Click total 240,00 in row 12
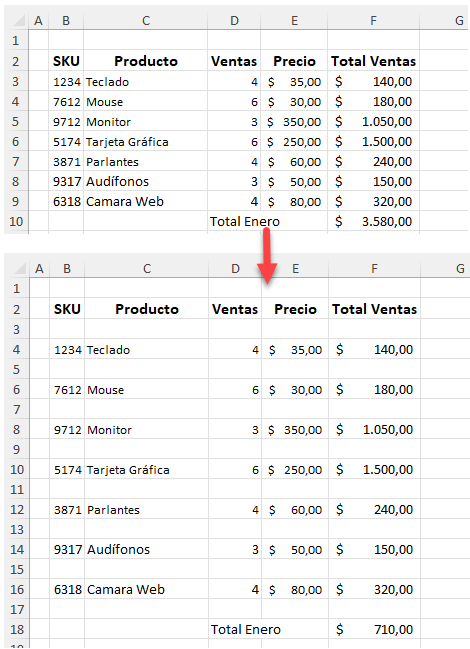 (374, 510)
